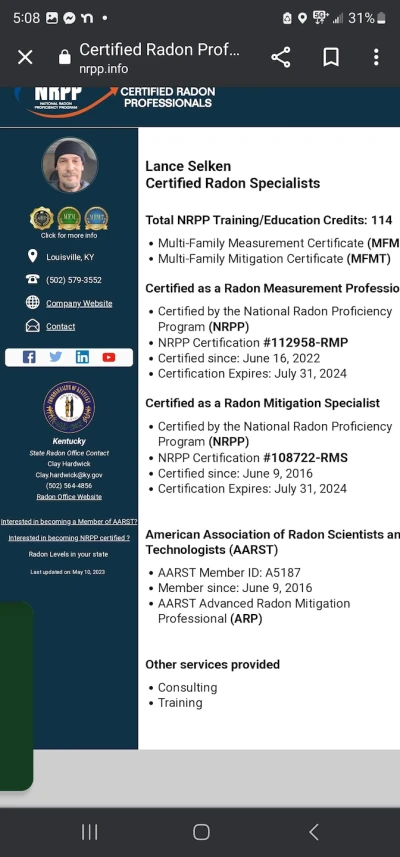Open the Twitter icon link
Screen dimensions: 400x857
coord(56,357)
